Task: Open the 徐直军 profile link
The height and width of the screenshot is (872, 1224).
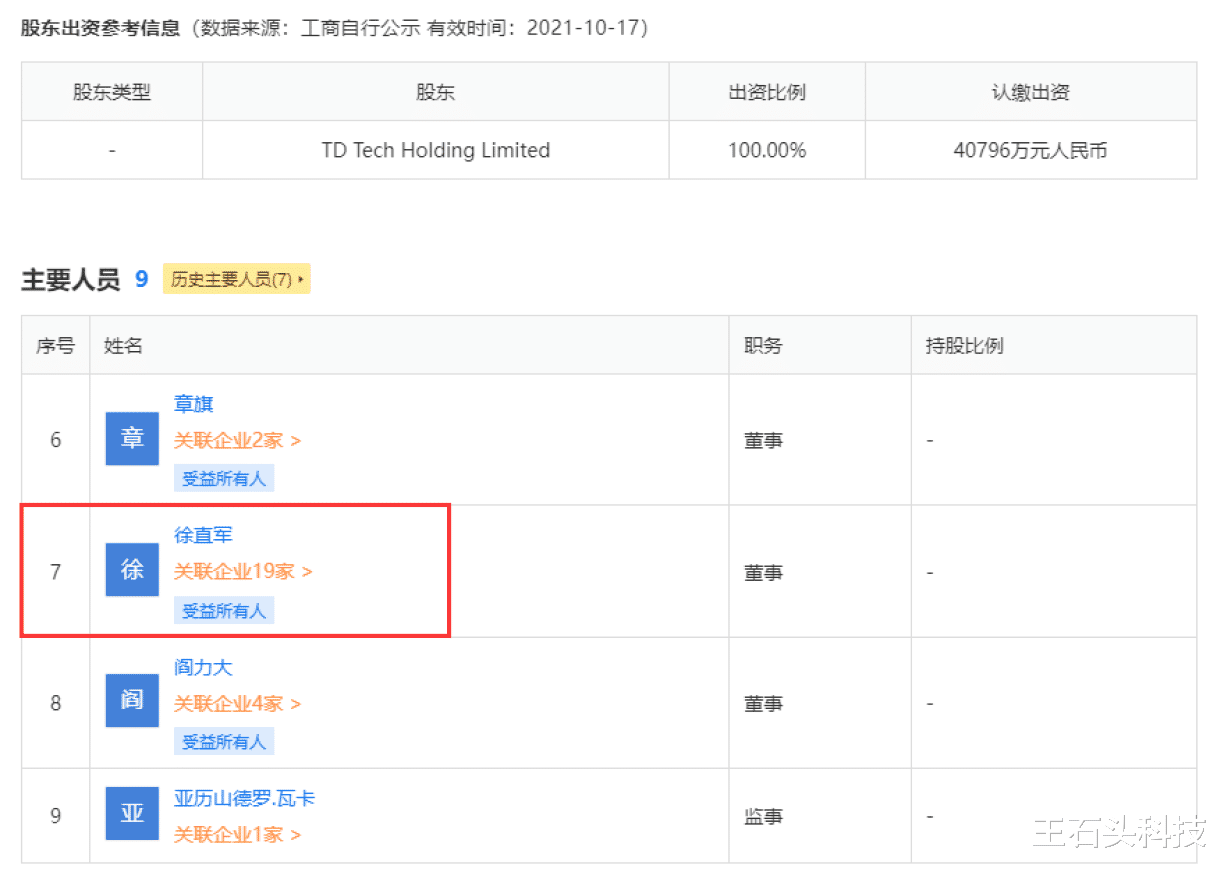Action: pyautogui.click(x=203, y=535)
